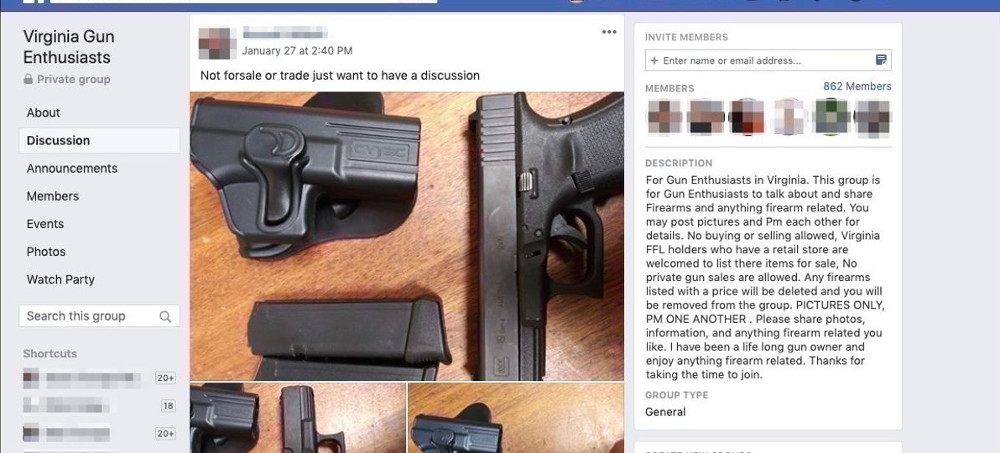Open the About section
This screenshot has width=1000, height=453.
tap(43, 112)
